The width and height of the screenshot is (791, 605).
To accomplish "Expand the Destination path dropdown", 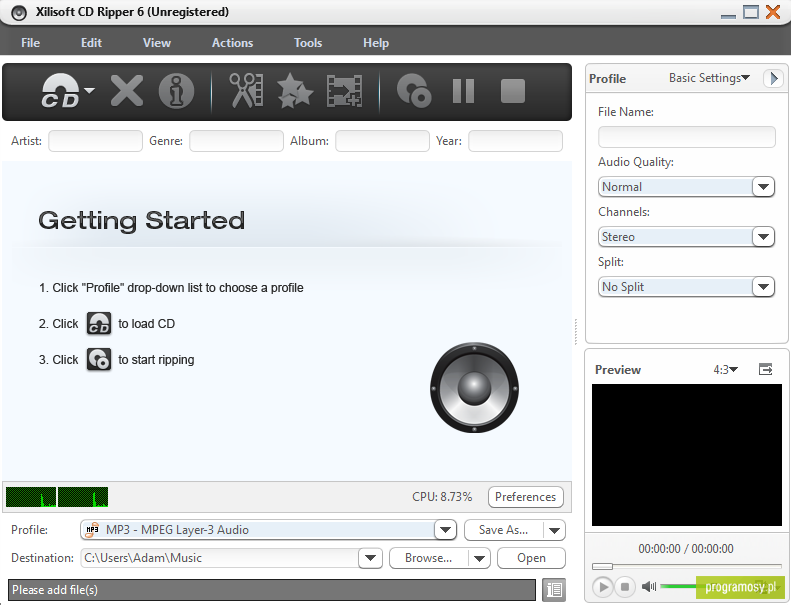I will click(x=370, y=558).
